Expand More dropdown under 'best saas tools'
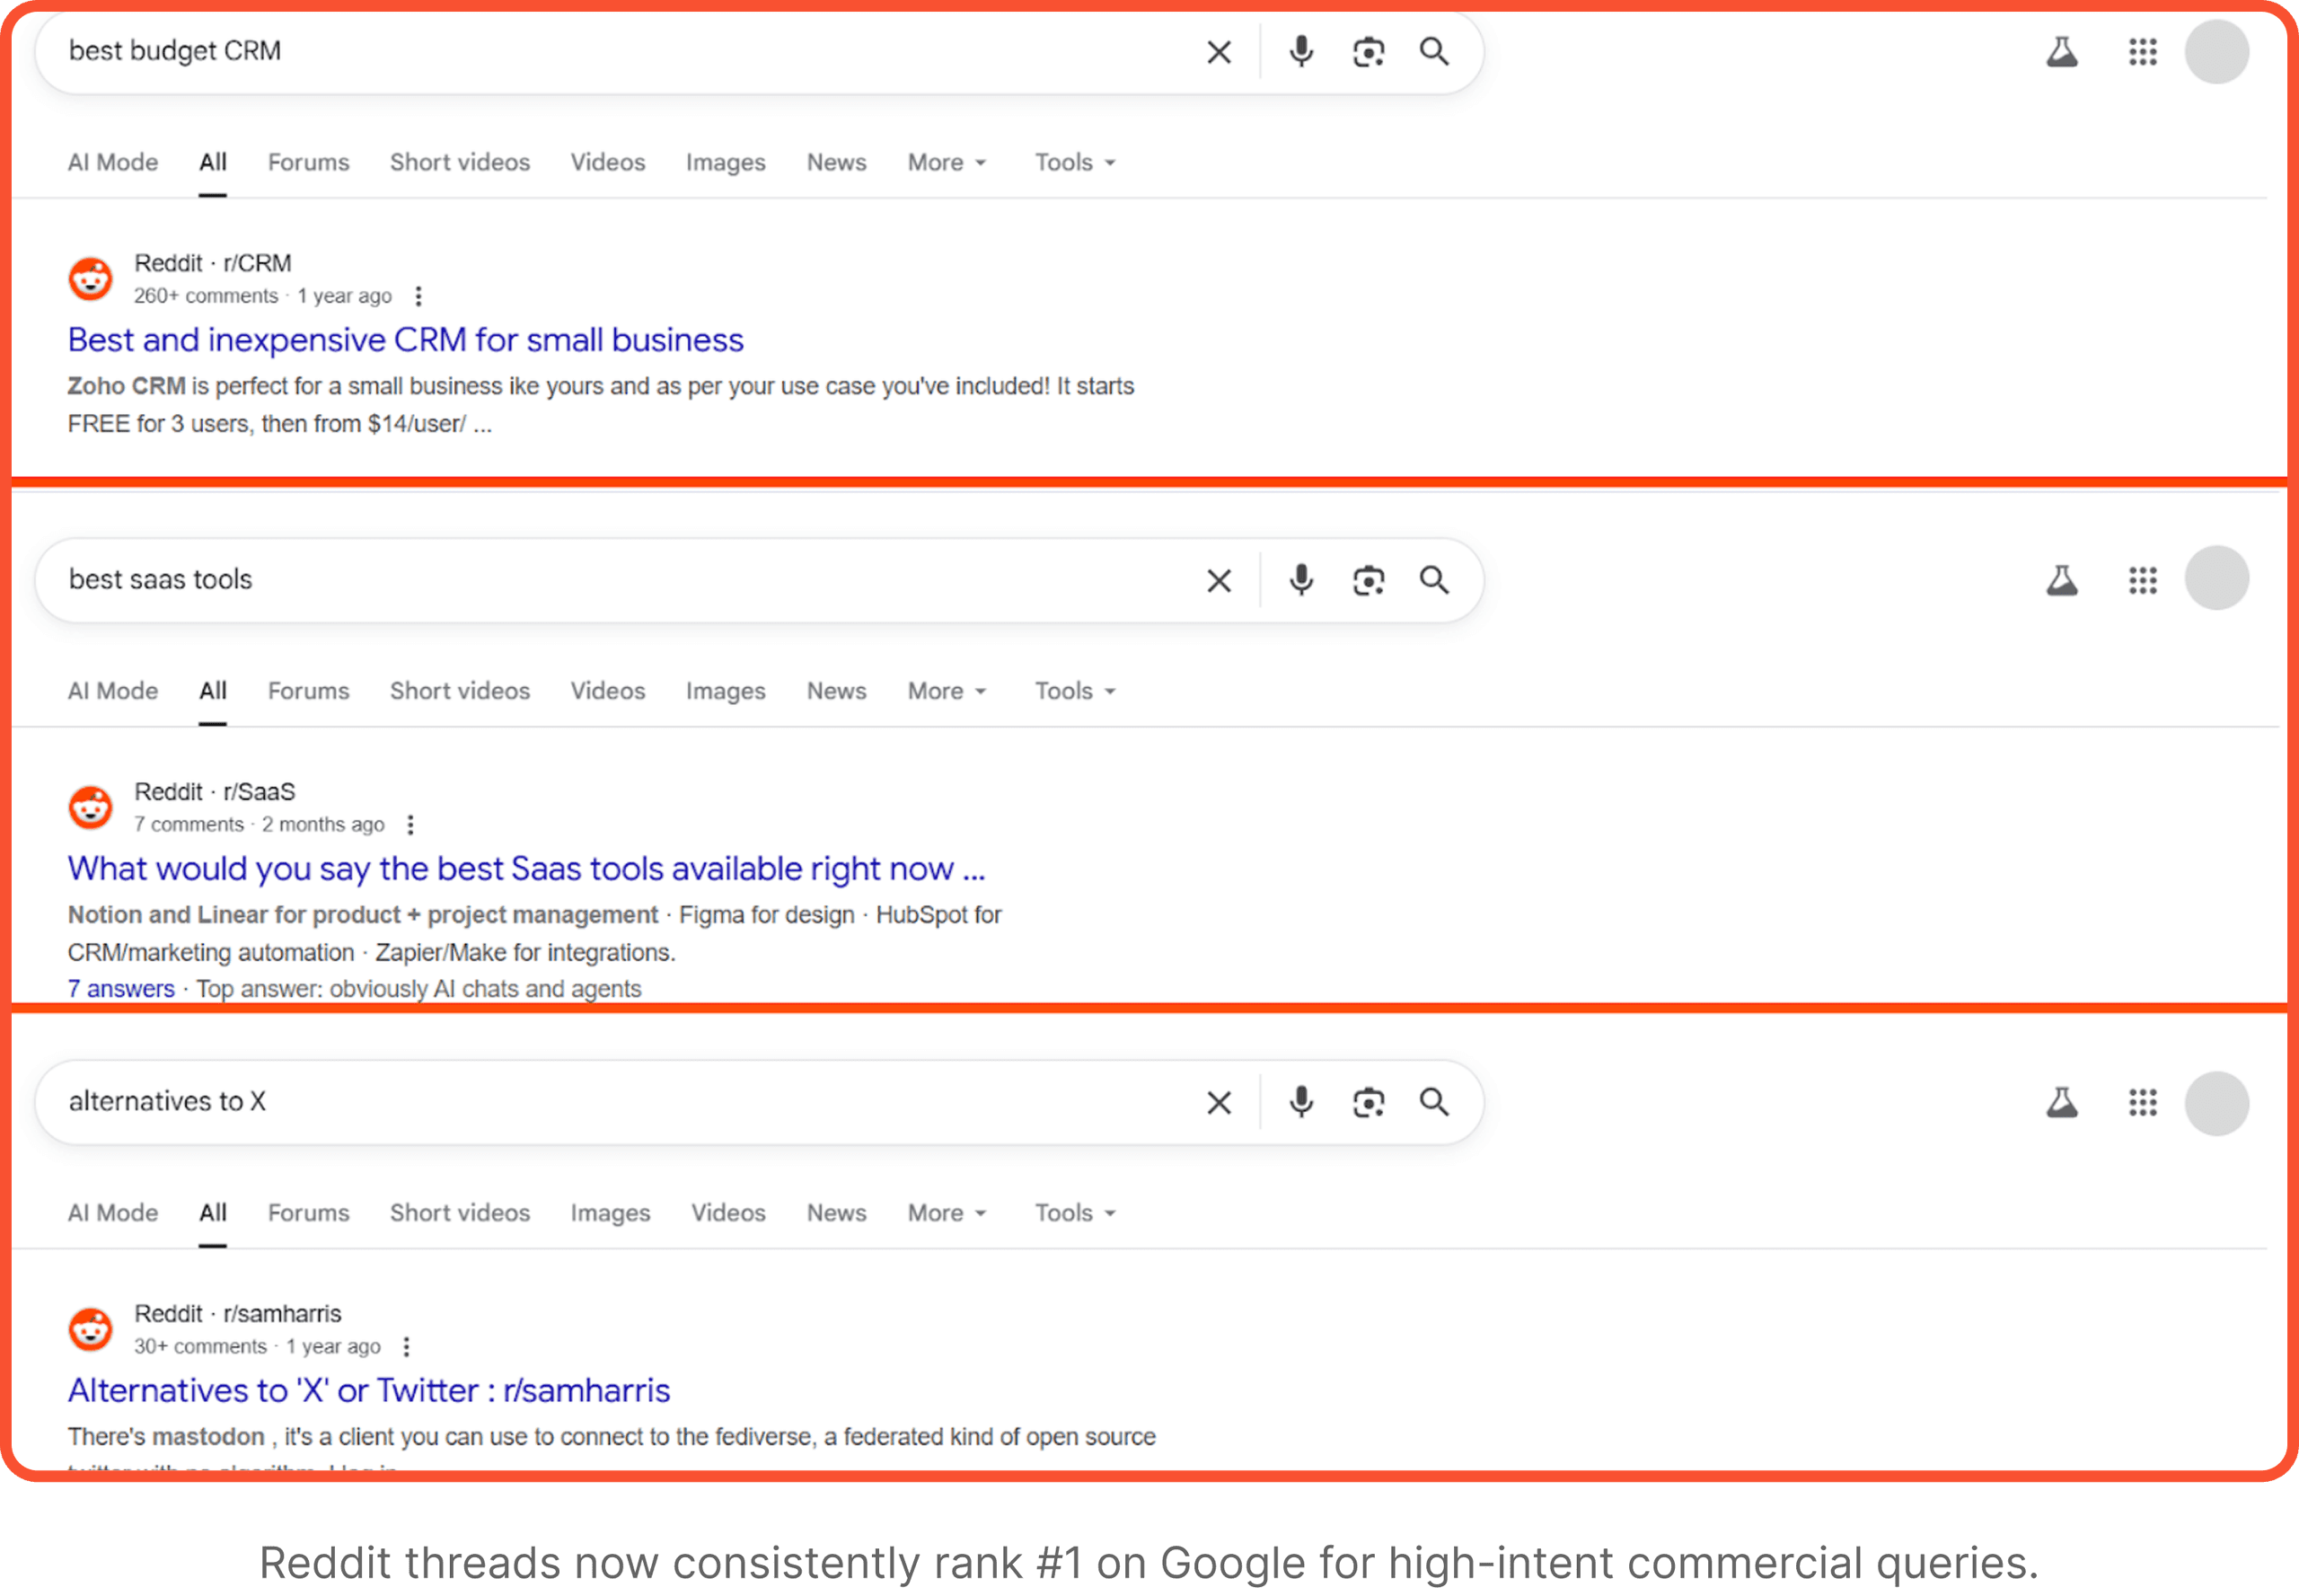The width and height of the screenshot is (2299, 1596). coord(947,691)
